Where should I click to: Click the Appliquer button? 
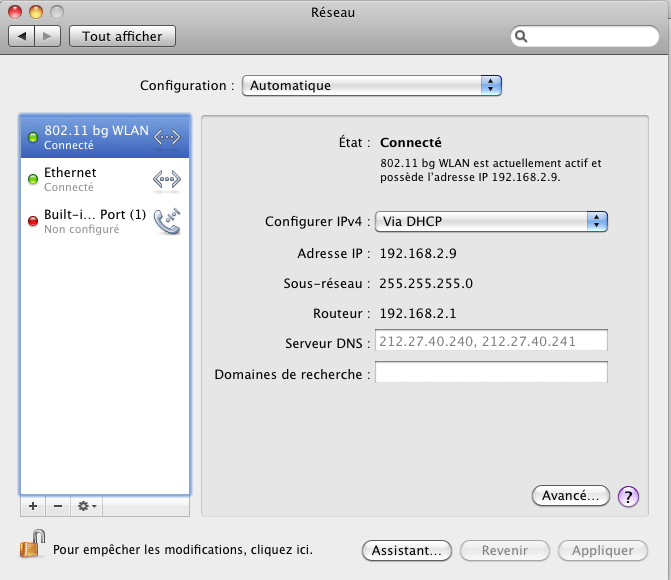coord(603,550)
